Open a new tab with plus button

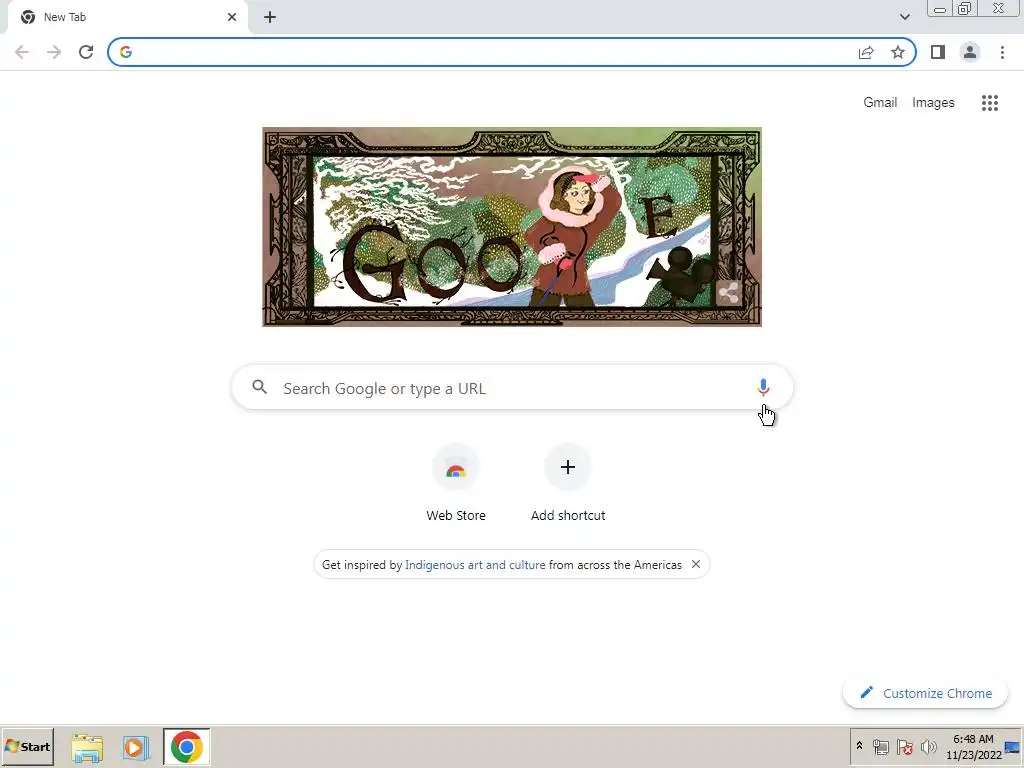pyautogui.click(x=270, y=18)
